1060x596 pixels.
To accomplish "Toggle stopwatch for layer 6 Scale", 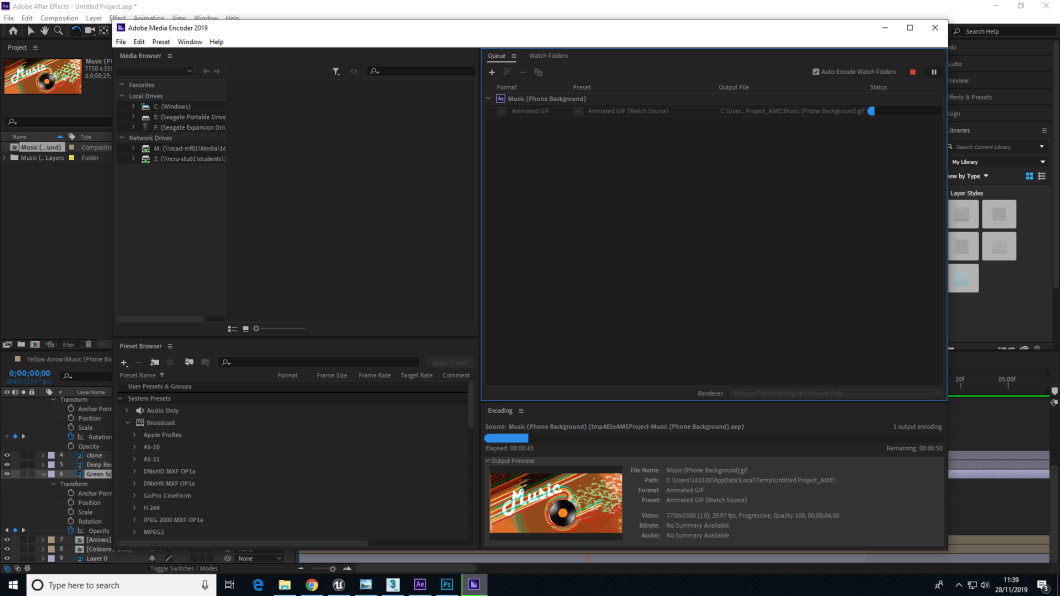I will click(71, 512).
